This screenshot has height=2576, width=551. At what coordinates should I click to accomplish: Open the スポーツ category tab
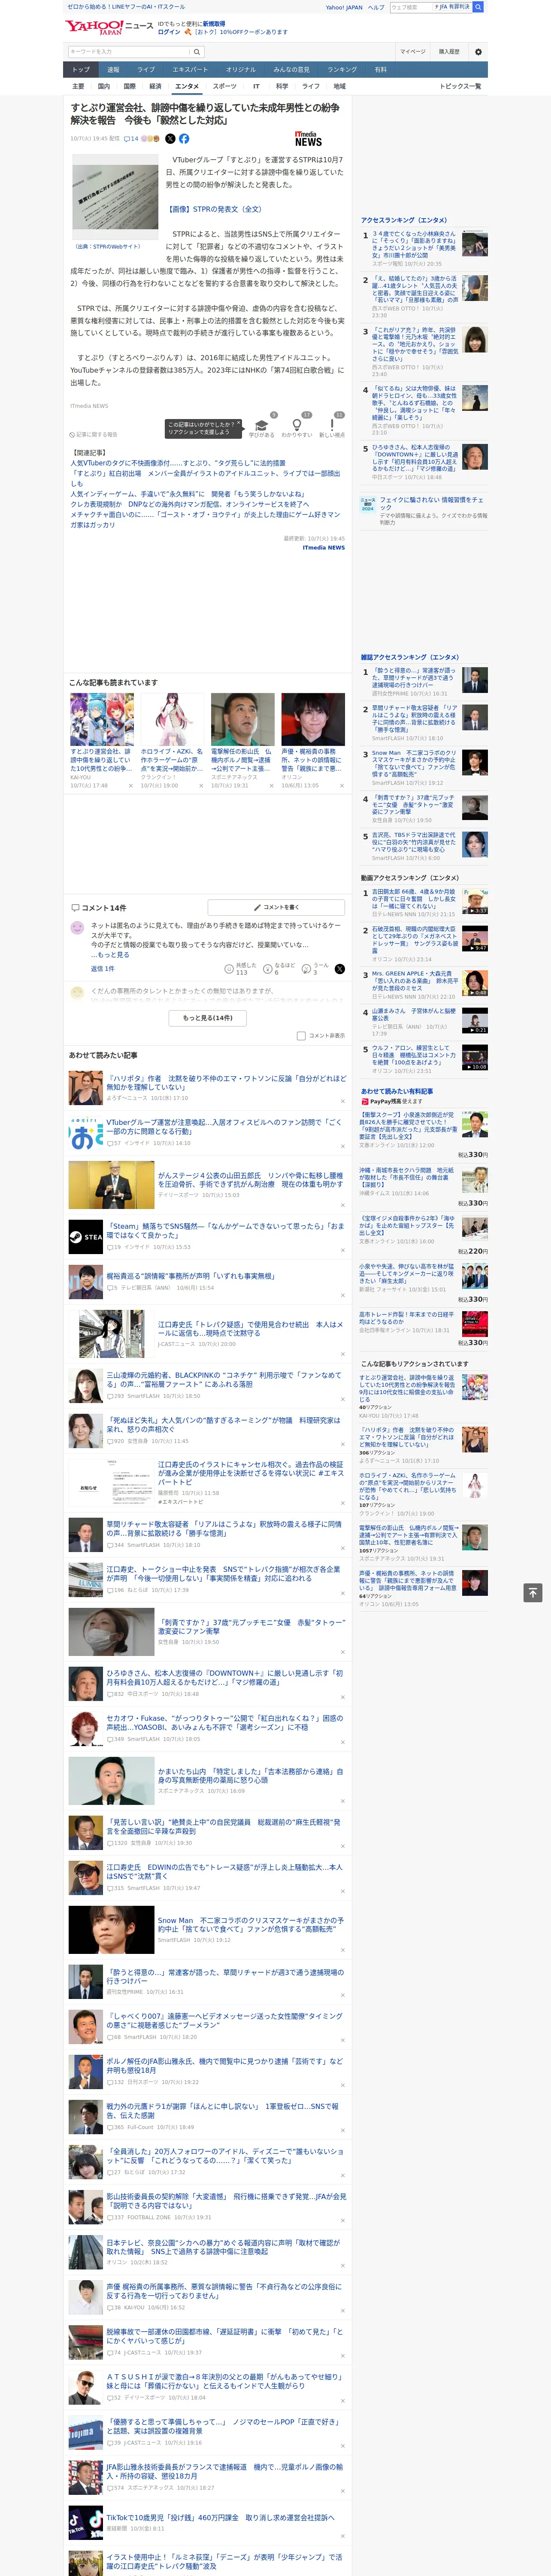[225, 86]
